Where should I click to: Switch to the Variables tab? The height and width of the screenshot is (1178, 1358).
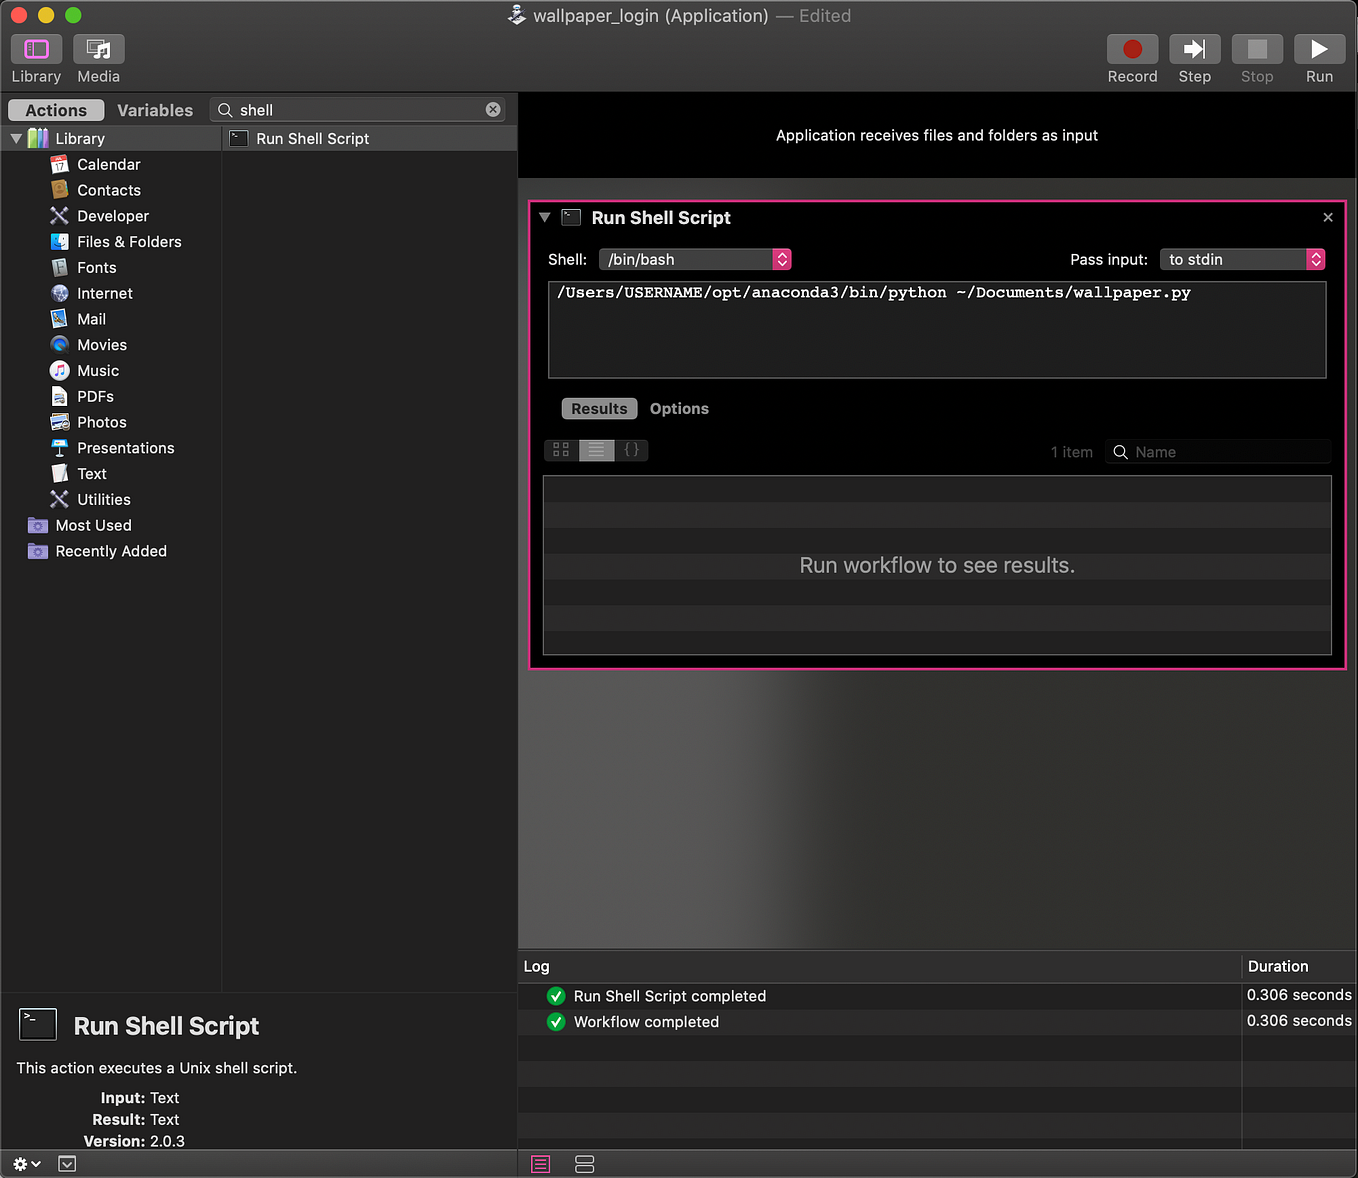[155, 110]
